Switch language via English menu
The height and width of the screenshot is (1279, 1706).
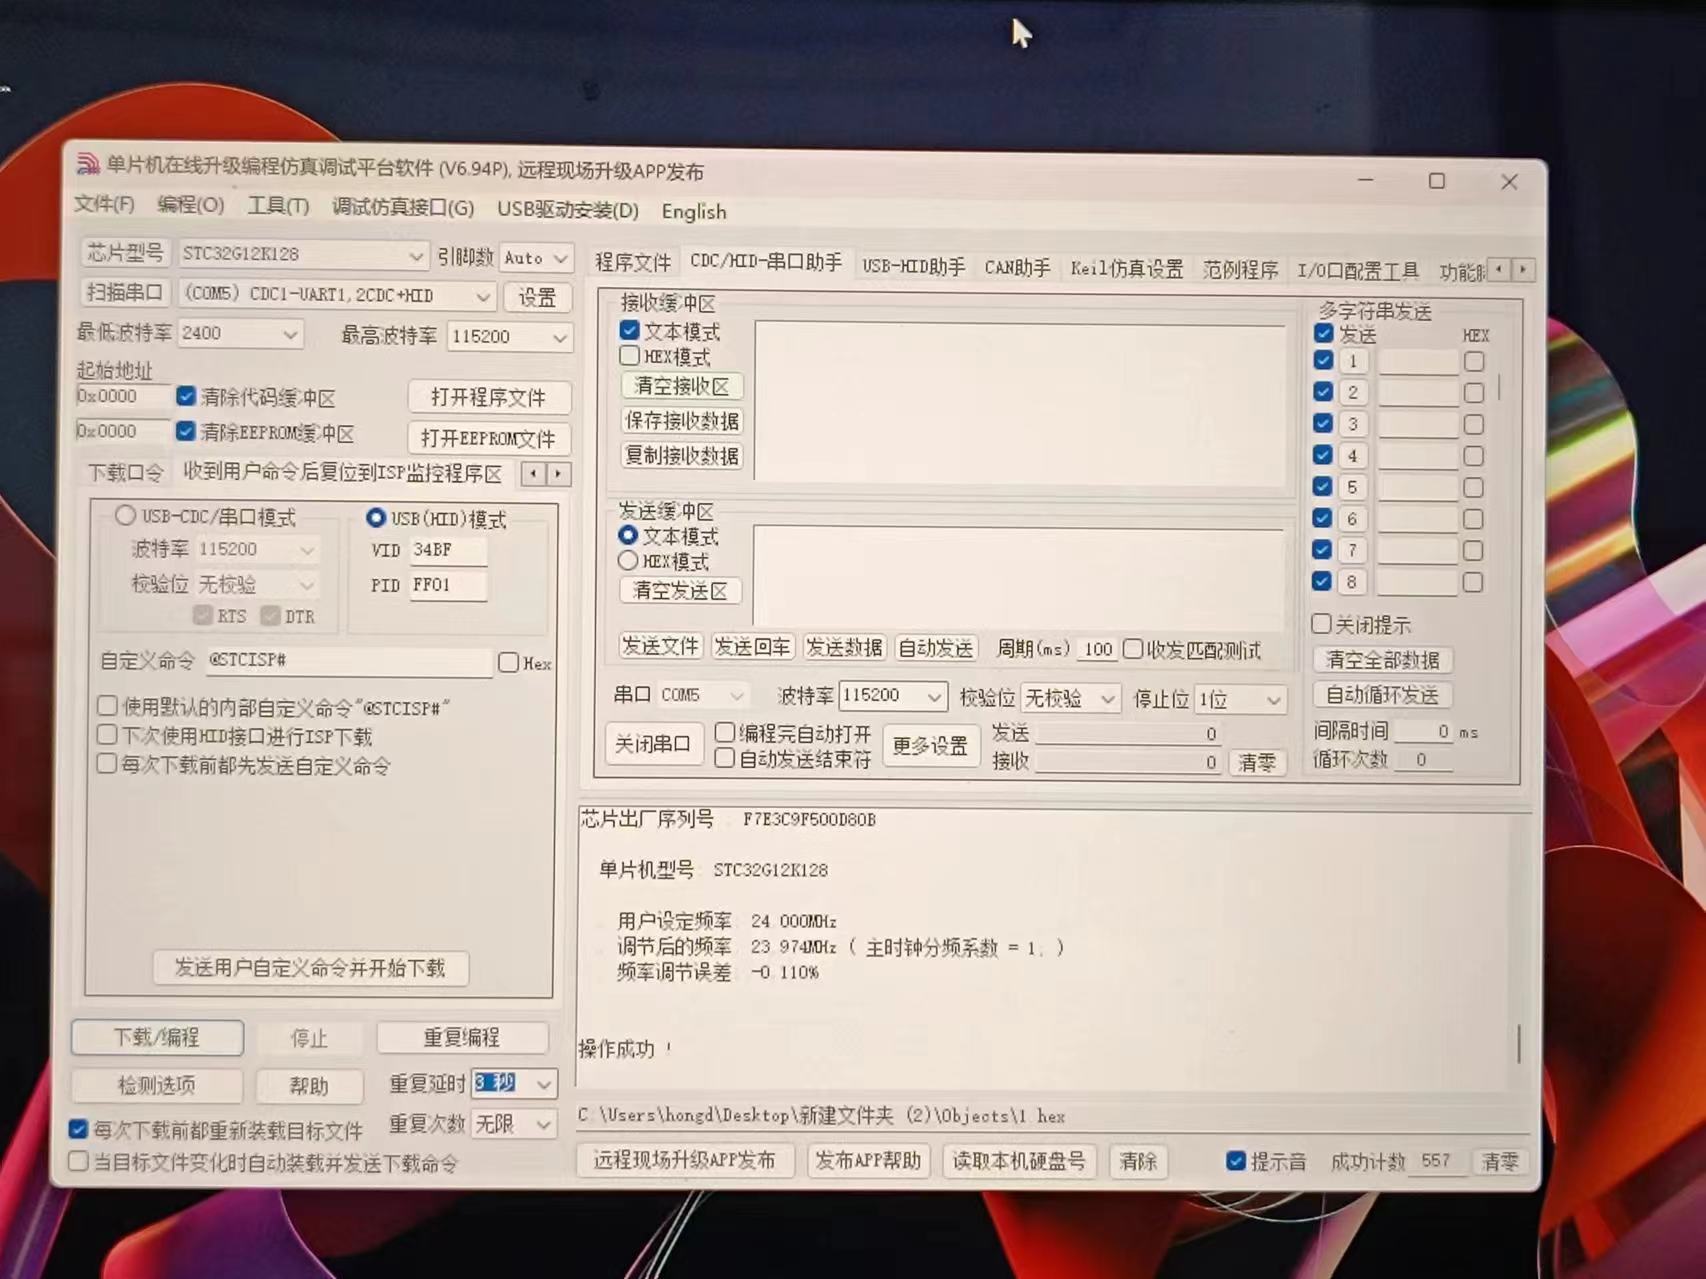tap(693, 212)
